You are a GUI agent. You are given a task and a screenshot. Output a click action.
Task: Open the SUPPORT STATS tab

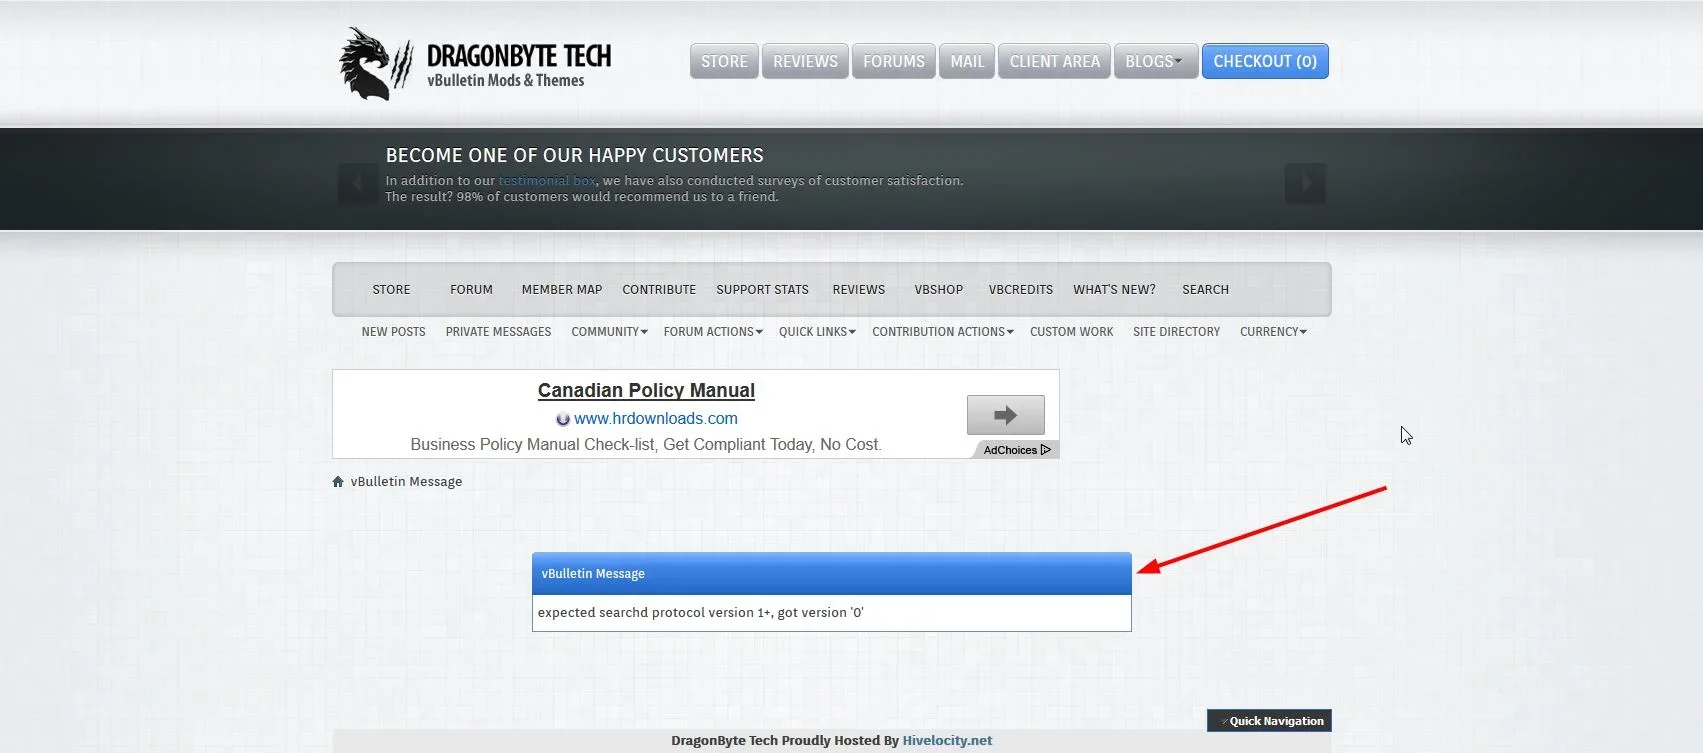point(762,290)
